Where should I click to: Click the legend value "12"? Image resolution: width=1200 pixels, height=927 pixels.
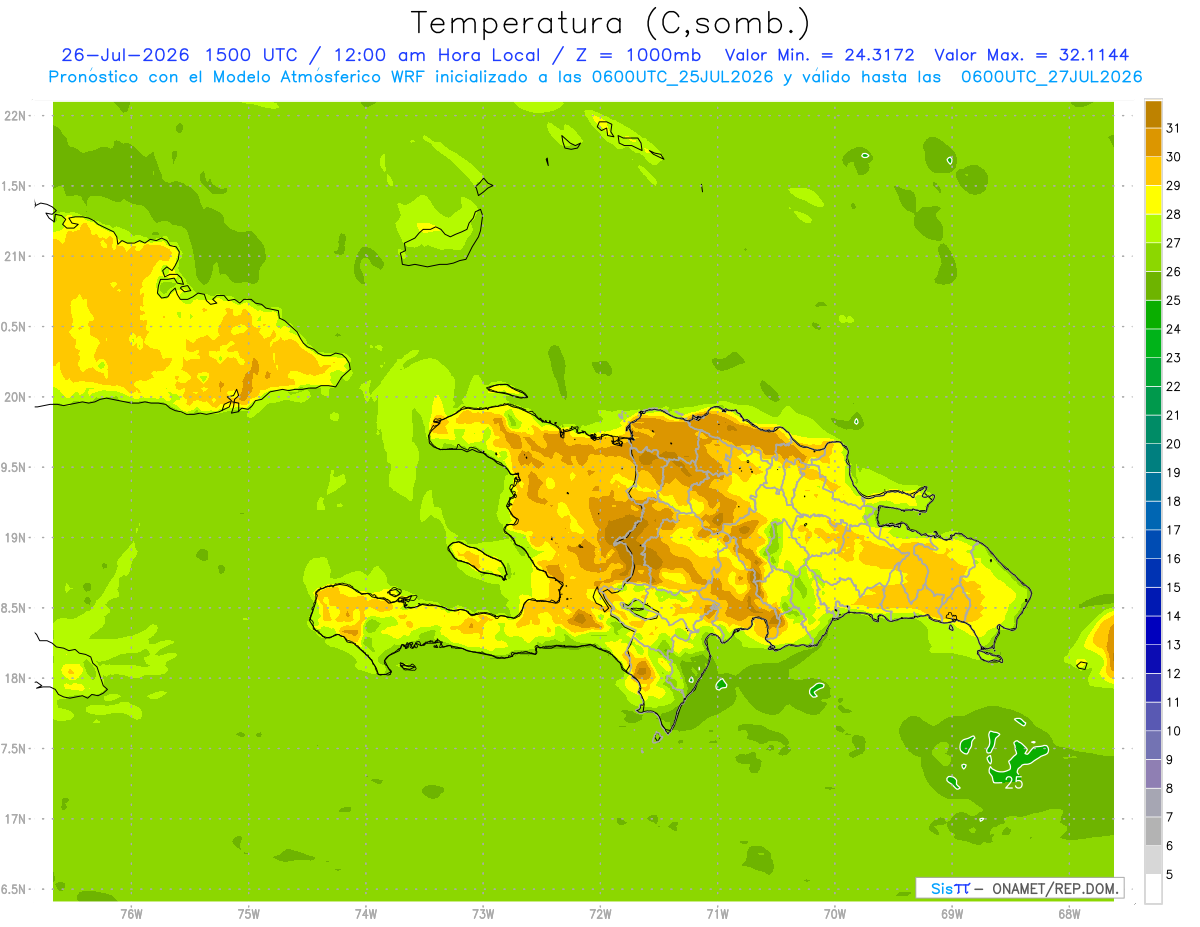[1174, 674]
